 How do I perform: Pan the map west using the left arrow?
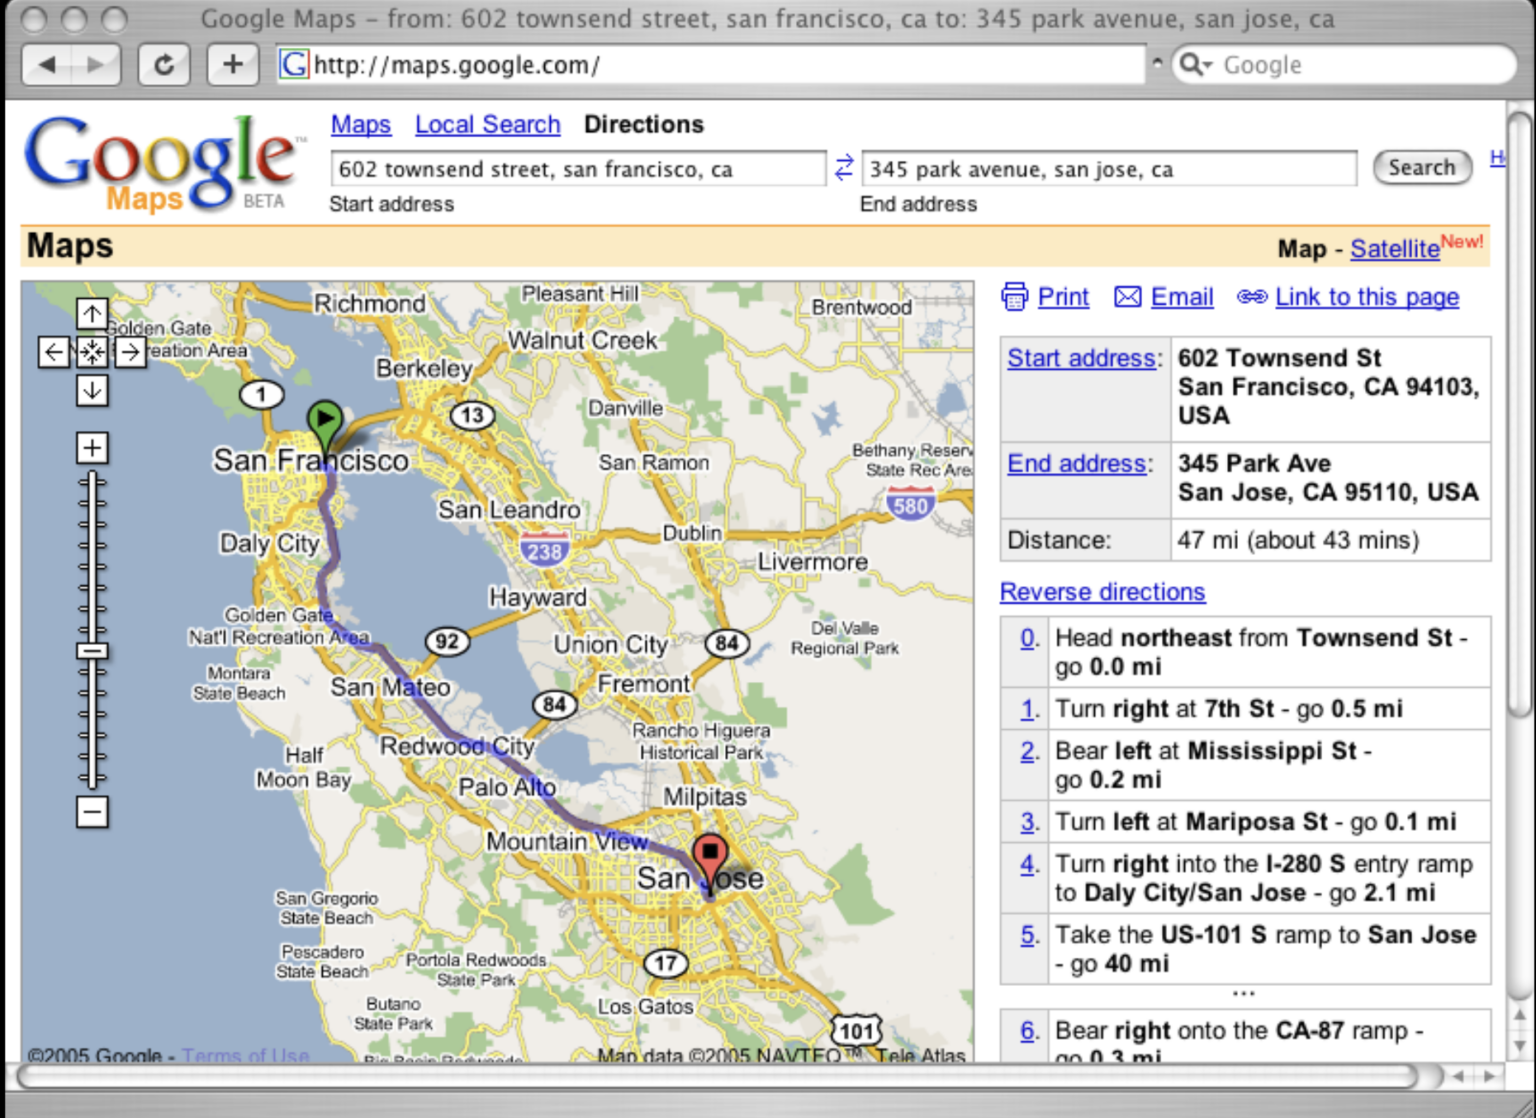tap(54, 352)
